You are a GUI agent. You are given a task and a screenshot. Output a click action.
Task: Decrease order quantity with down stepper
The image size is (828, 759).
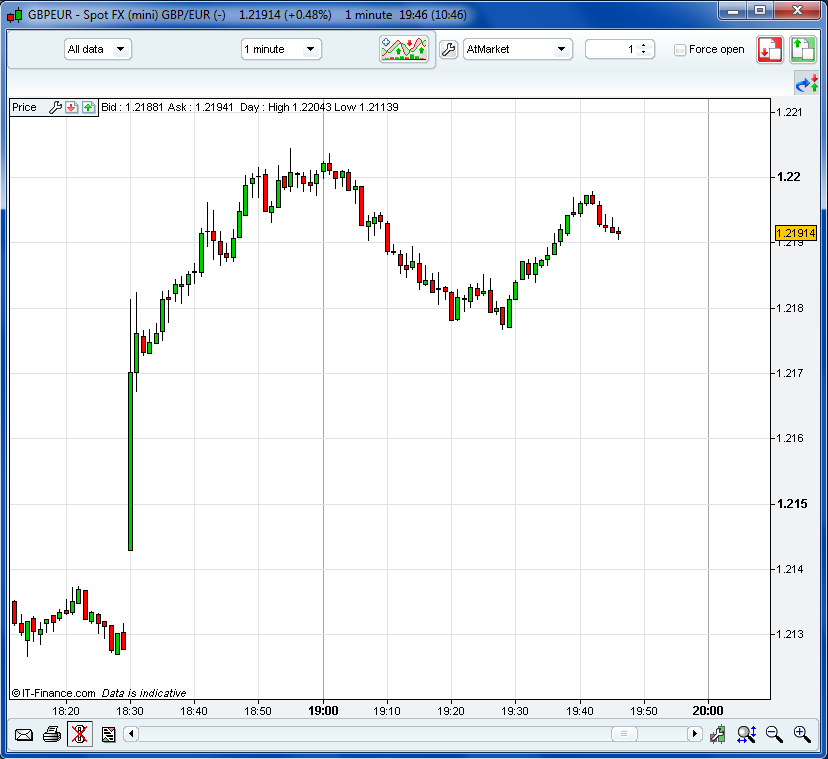tap(643, 53)
